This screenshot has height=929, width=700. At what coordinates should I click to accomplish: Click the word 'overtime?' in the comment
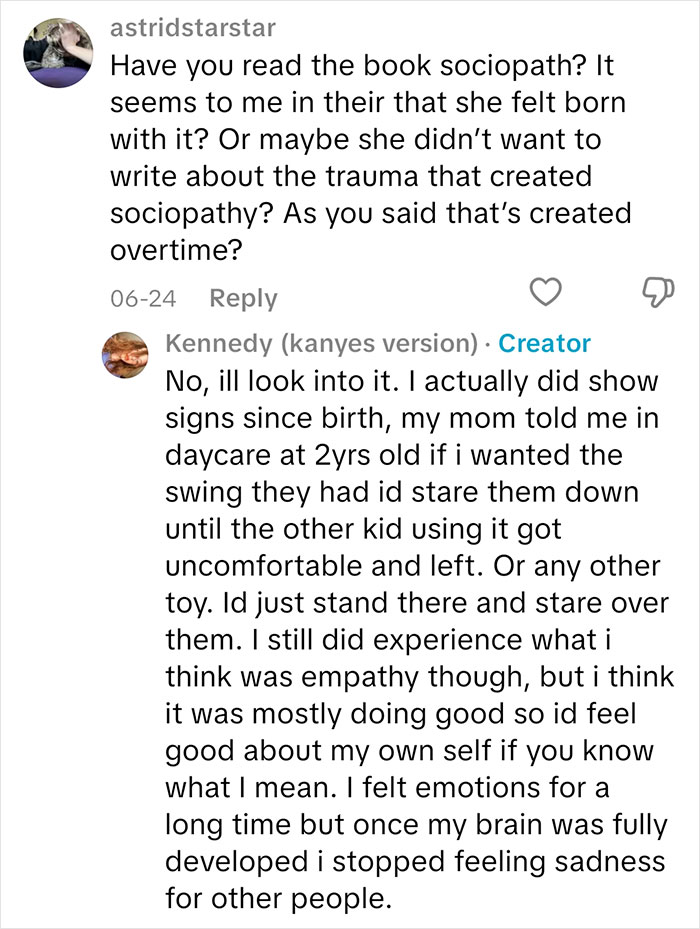click(x=177, y=251)
